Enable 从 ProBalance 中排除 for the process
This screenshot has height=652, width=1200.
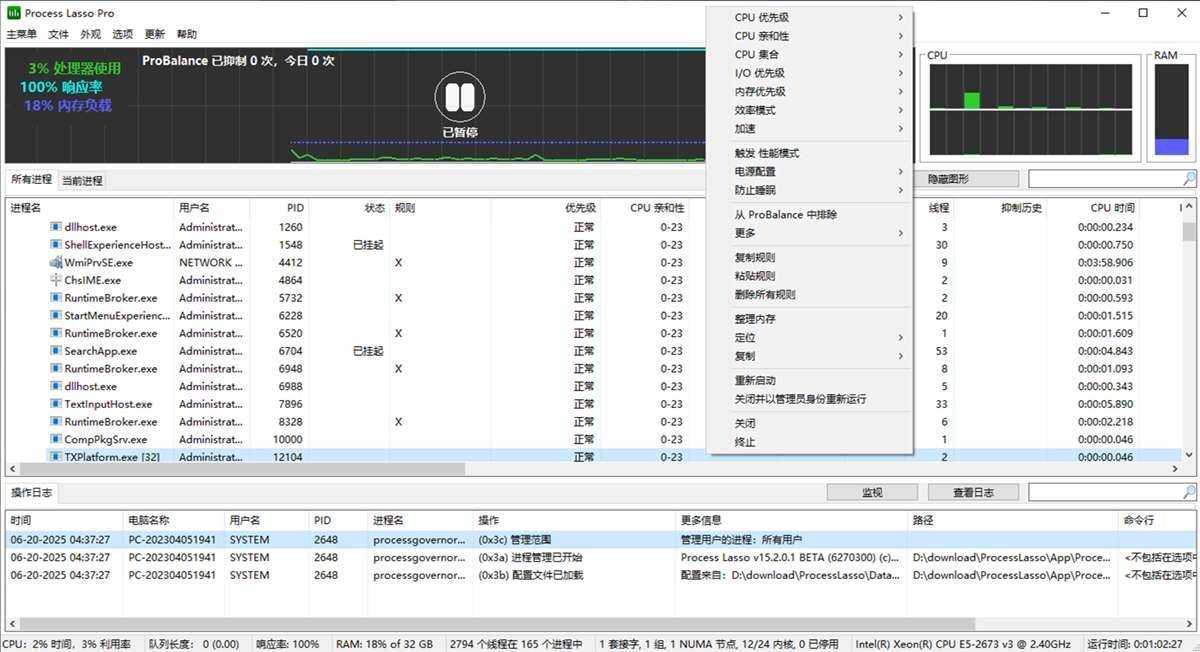[785, 214]
